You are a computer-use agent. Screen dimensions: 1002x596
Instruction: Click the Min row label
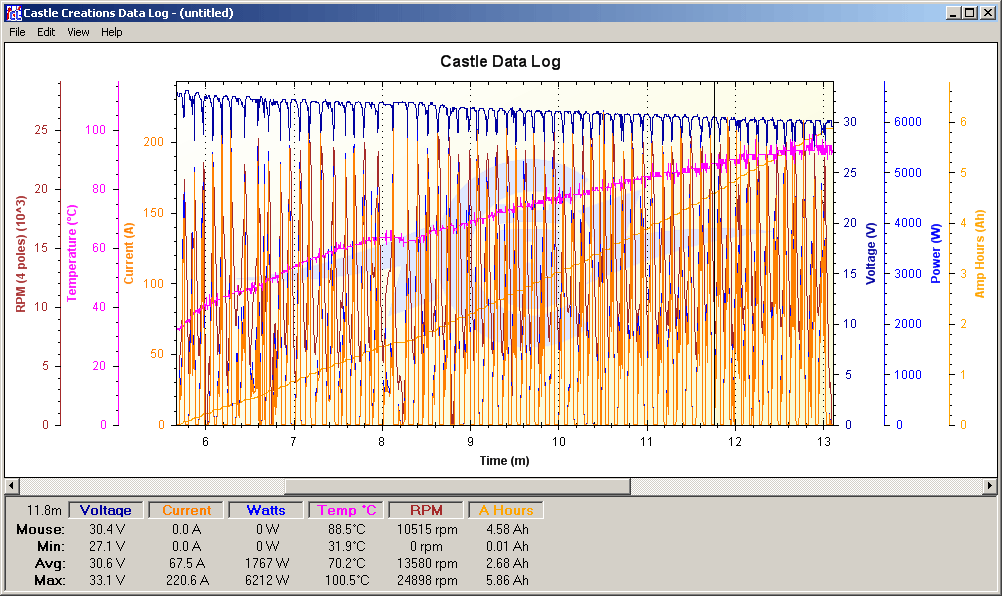coord(50,547)
